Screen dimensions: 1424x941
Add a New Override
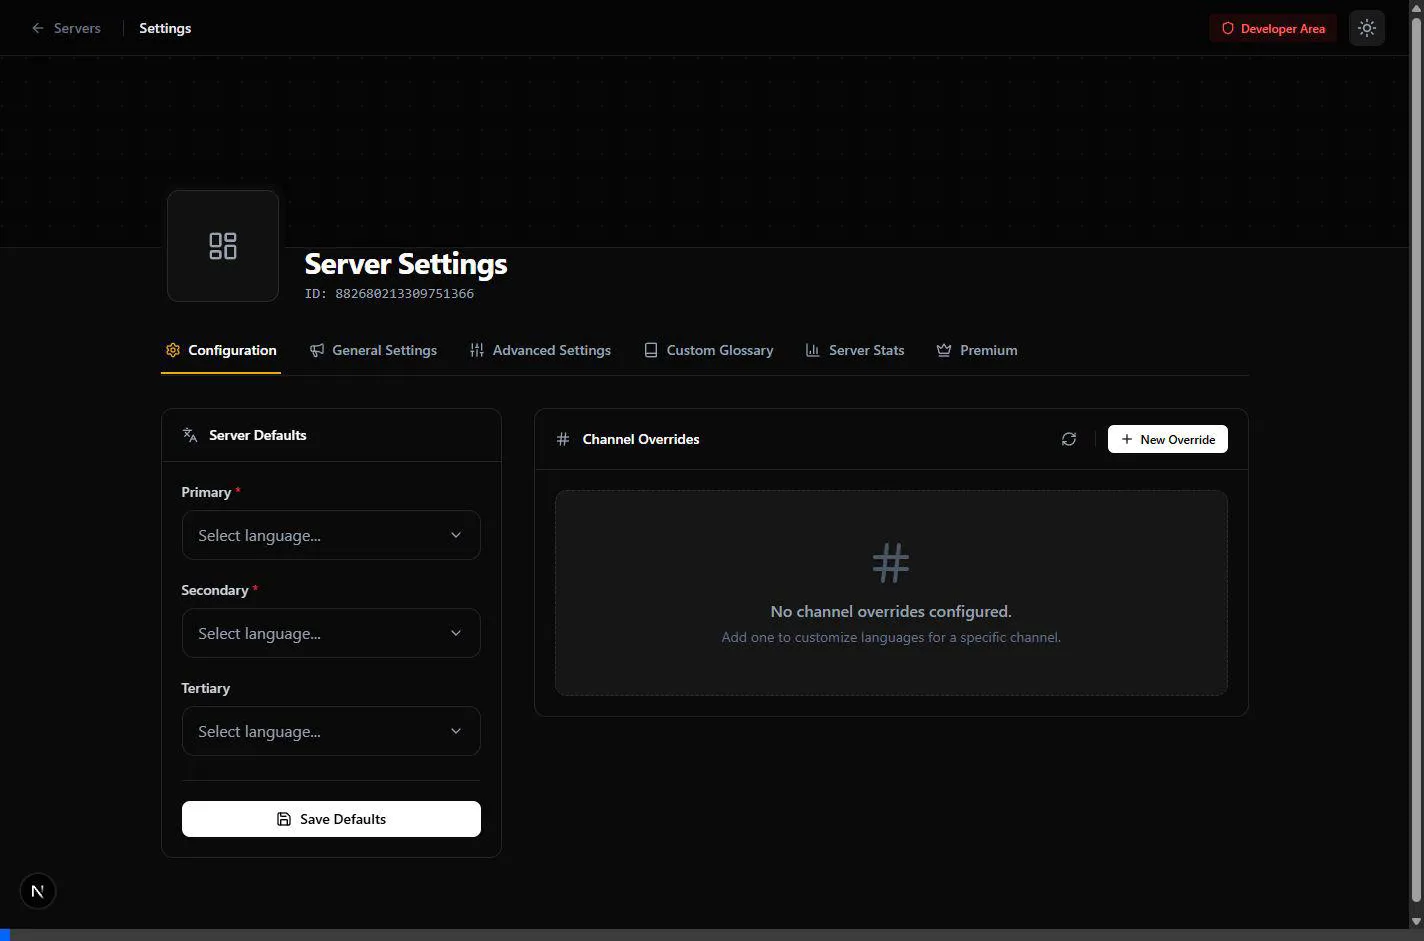click(x=1167, y=440)
